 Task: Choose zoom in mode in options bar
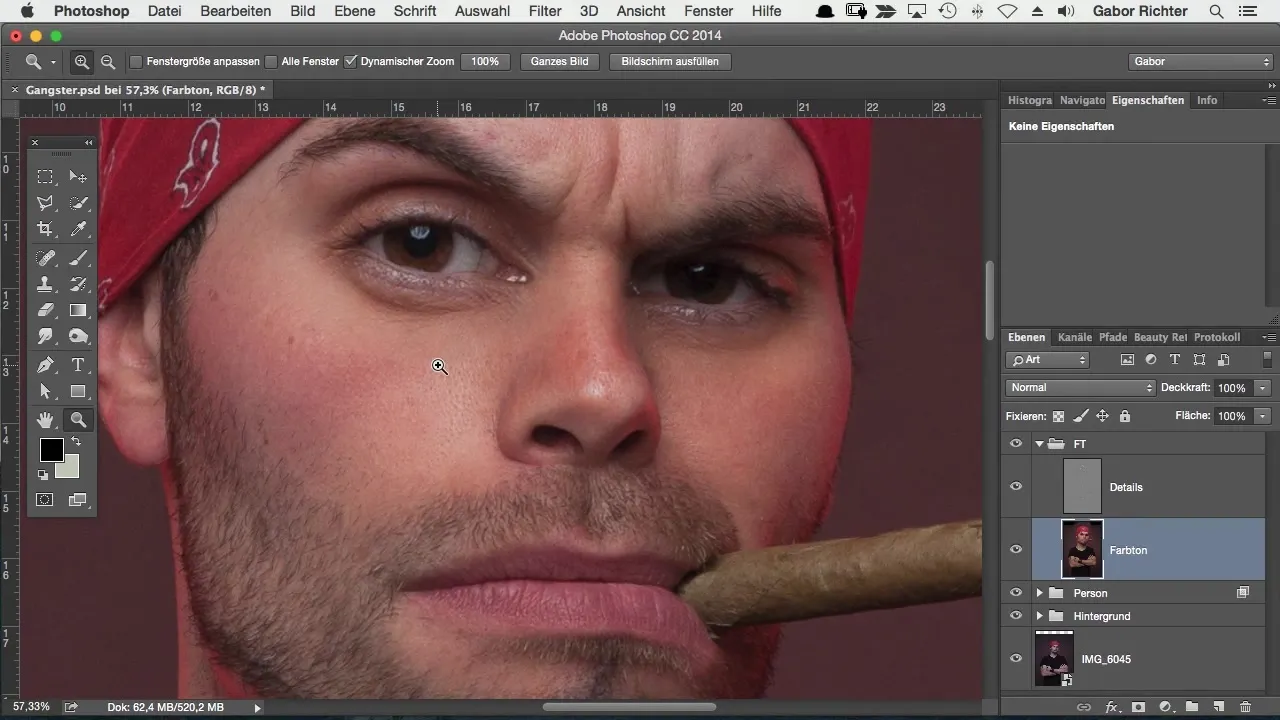[x=82, y=62]
